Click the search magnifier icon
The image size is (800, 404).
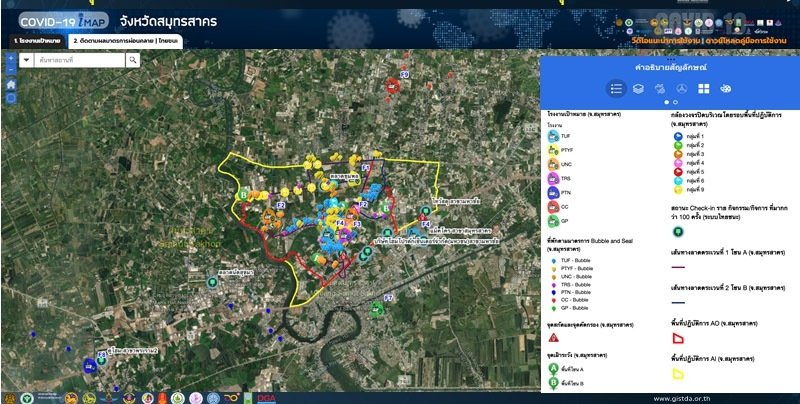tap(132, 60)
